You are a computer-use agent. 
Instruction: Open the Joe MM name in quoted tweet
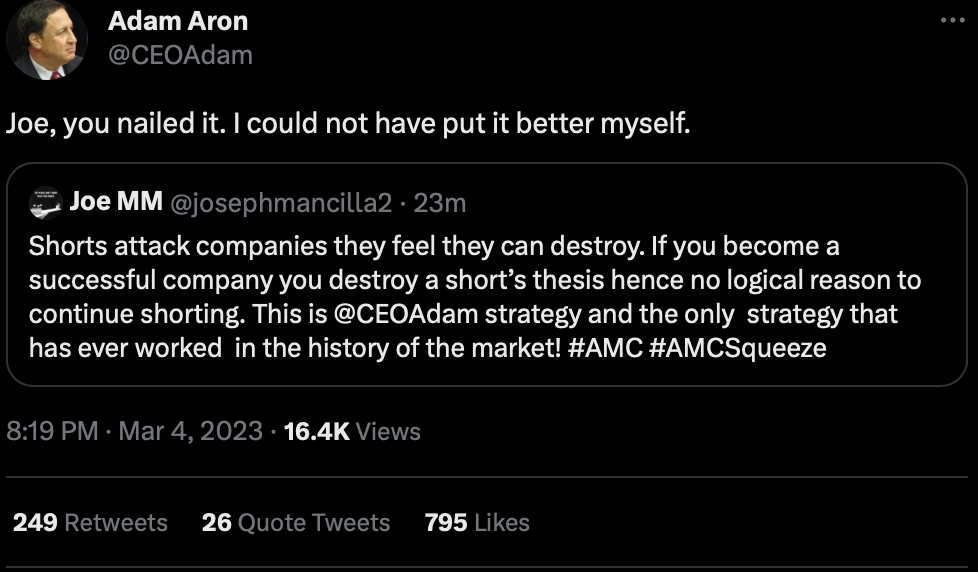tap(116, 202)
